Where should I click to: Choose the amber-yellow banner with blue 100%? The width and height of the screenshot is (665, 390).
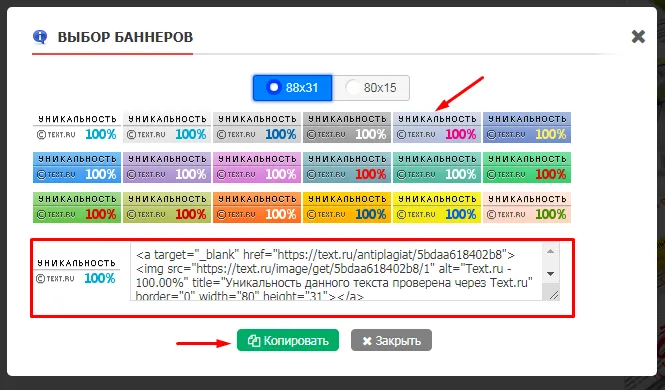(346, 207)
